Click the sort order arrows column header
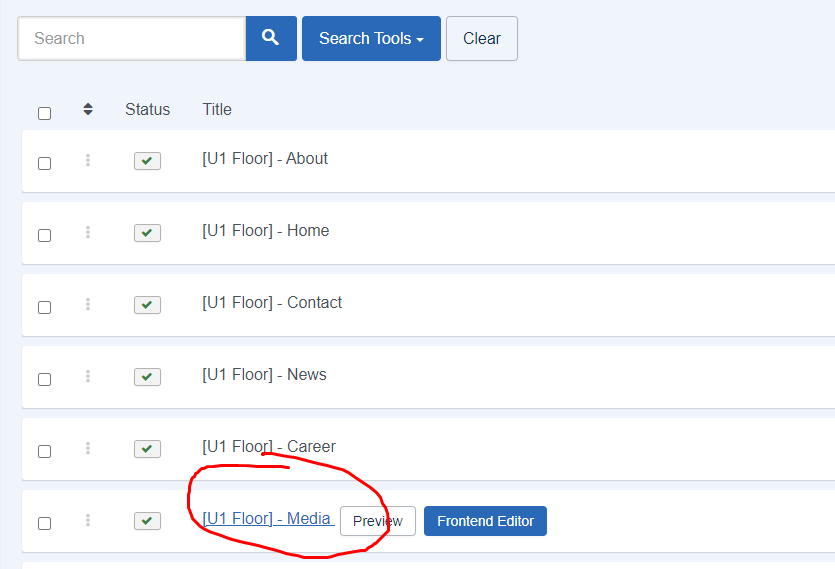This screenshot has width=835, height=569. (x=88, y=109)
